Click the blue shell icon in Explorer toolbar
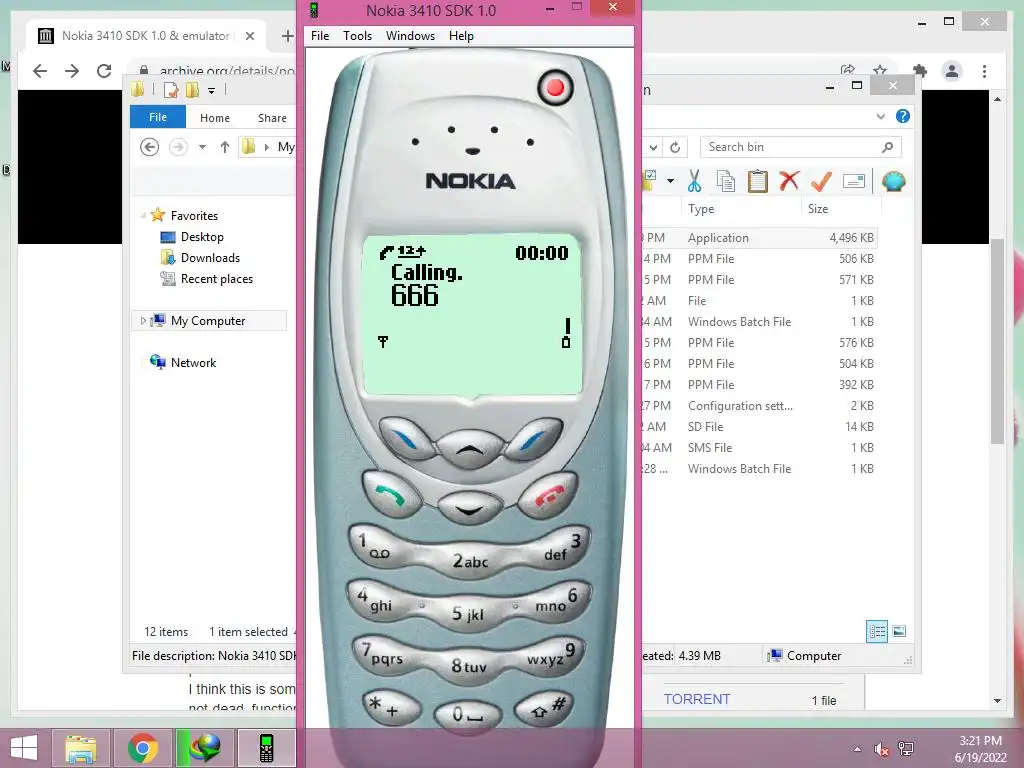The image size is (1024, 768). 893,181
